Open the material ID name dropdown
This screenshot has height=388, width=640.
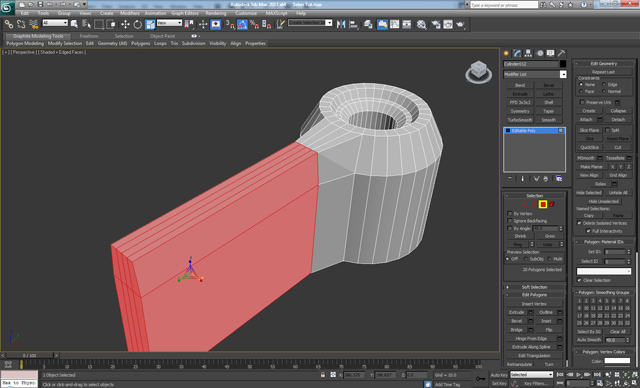click(x=604, y=271)
